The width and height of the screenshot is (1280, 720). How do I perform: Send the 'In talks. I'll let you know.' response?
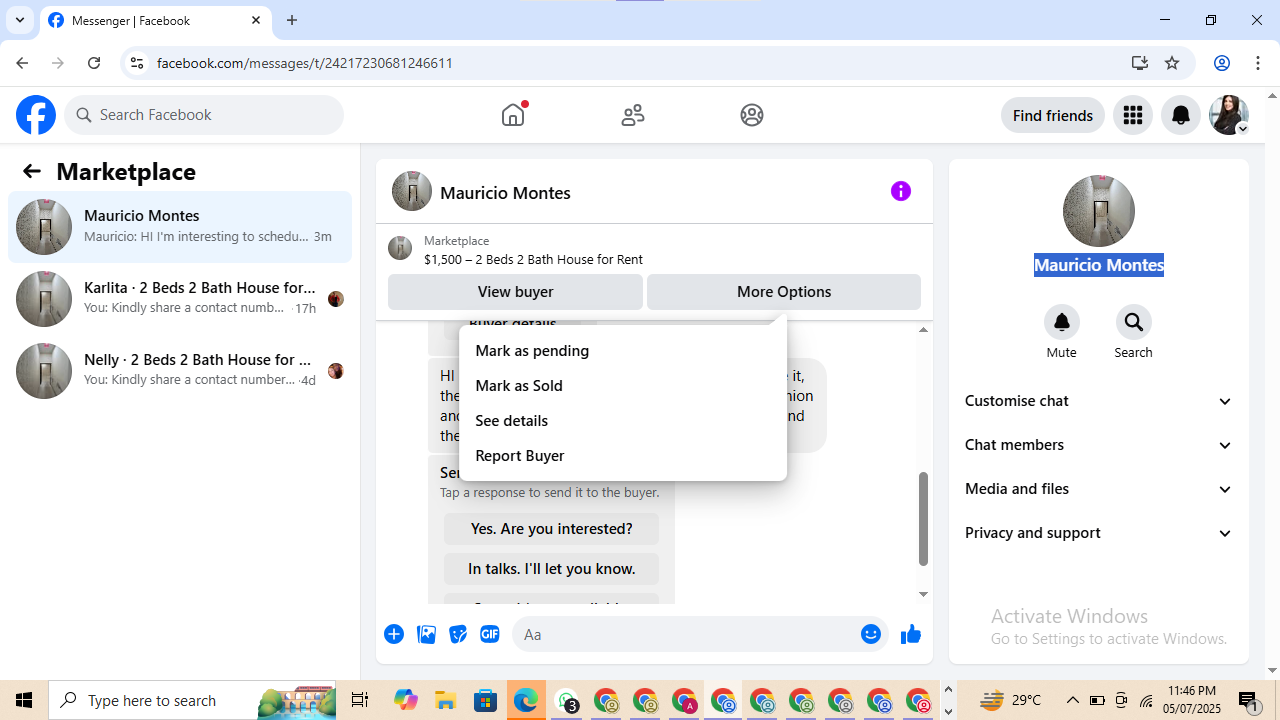point(551,569)
